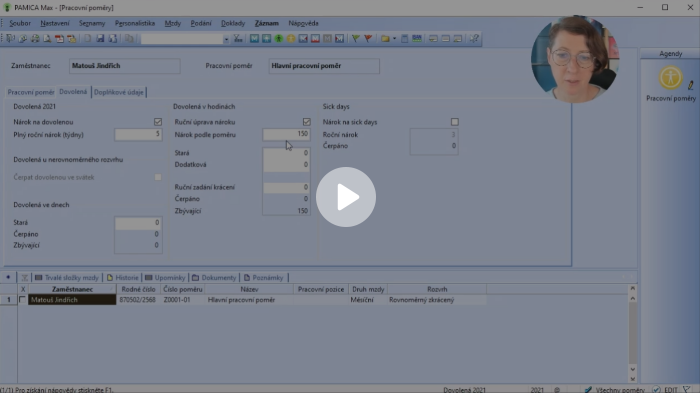
Task: Click the red filter funnel toolbar icon
Action: 368,39
